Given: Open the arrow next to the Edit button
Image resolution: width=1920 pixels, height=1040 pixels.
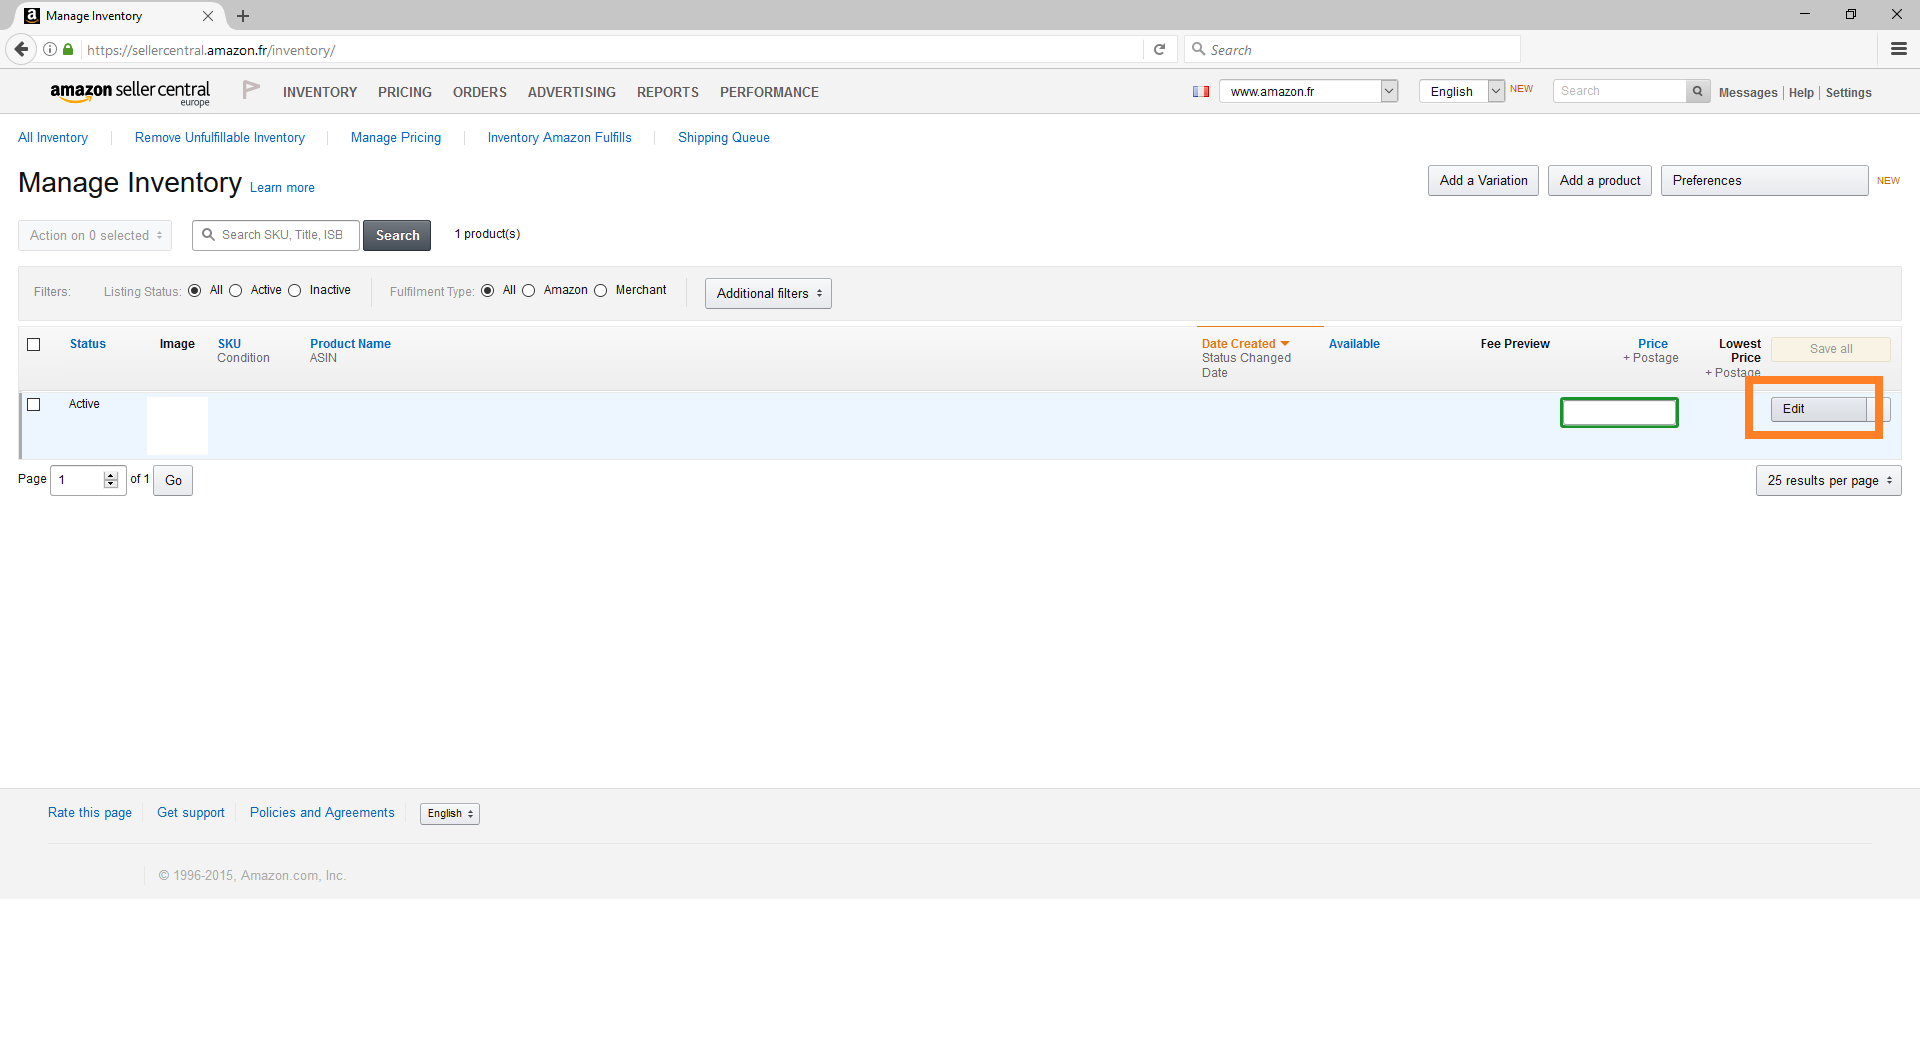Looking at the screenshot, I should click(x=1878, y=409).
